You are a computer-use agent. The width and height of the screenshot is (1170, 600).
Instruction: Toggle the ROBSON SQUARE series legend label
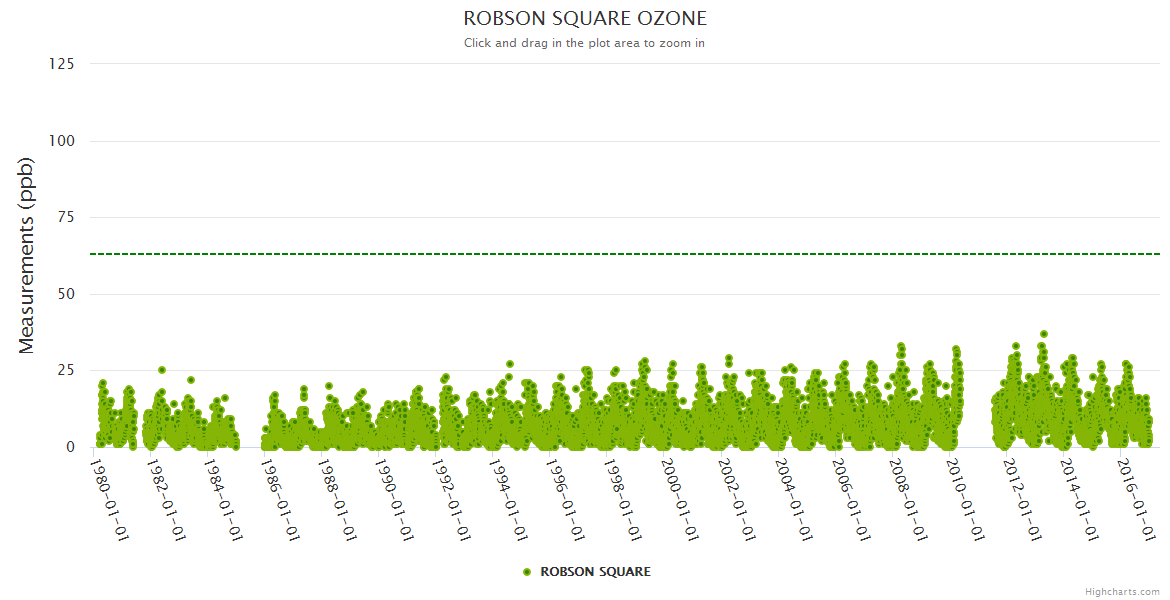[595, 572]
